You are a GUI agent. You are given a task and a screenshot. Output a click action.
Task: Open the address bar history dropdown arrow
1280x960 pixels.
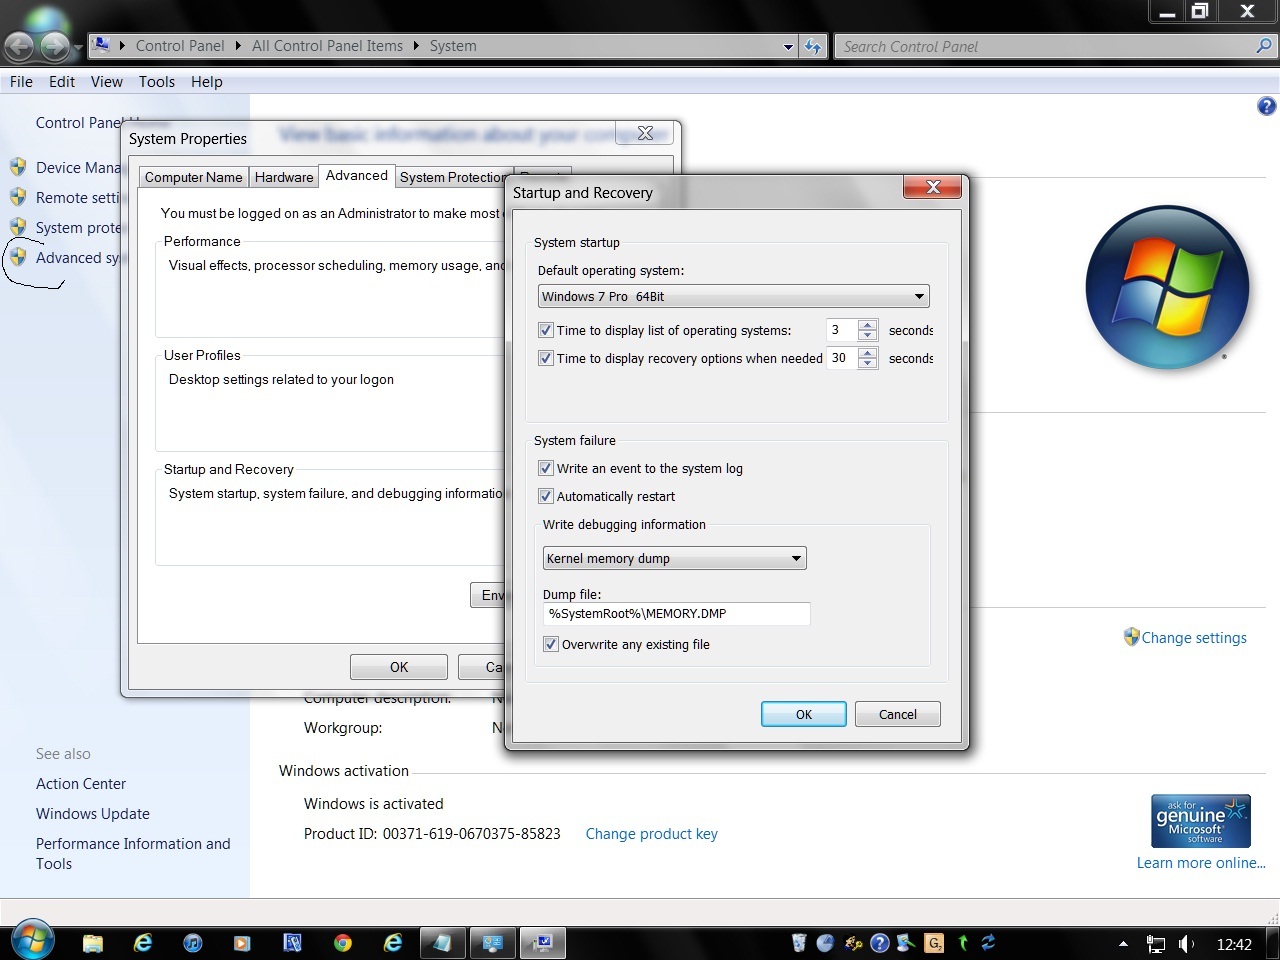click(788, 46)
